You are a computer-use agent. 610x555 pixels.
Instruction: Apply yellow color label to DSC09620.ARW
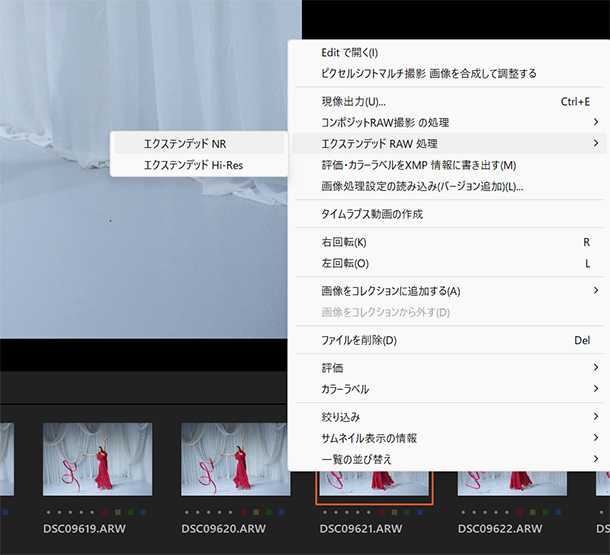click(x=256, y=512)
